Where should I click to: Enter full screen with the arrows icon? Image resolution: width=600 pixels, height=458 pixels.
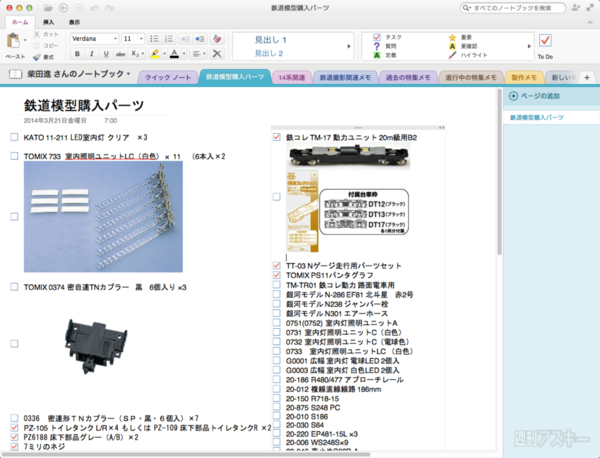click(590, 8)
